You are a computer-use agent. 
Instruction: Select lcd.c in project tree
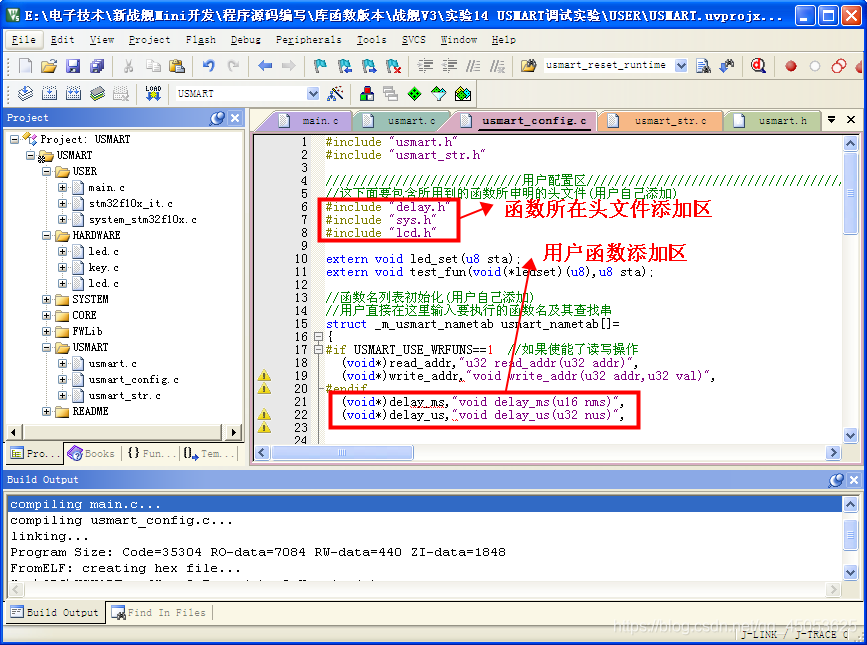(x=103, y=284)
